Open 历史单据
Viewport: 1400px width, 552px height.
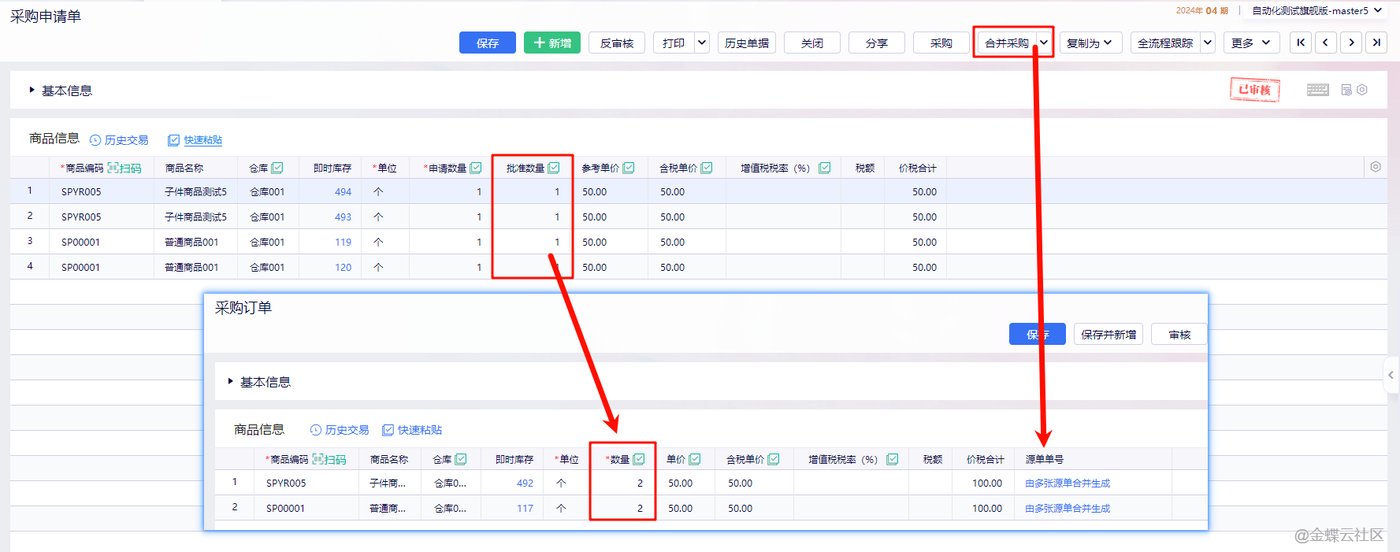pyautogui.click(x=747, y=43)
